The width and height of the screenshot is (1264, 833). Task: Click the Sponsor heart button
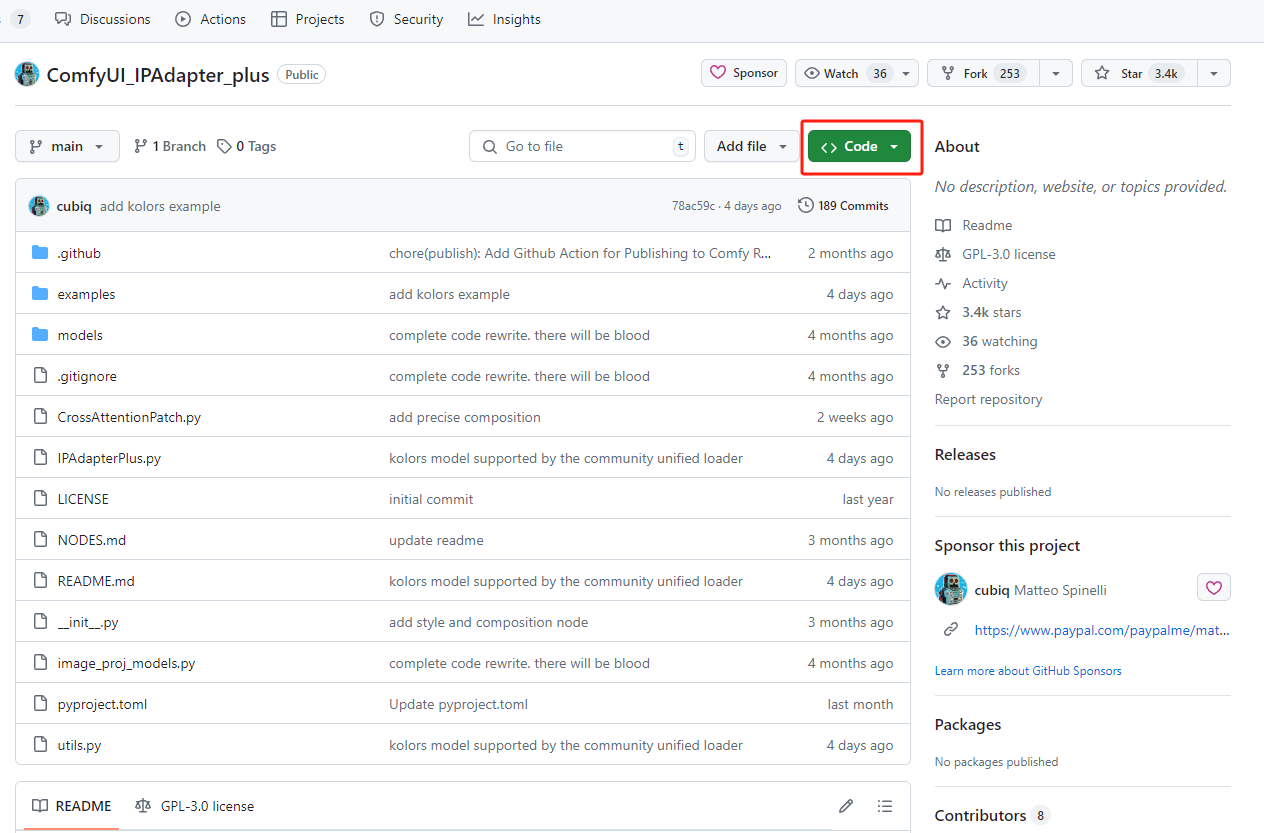[744, 73]
